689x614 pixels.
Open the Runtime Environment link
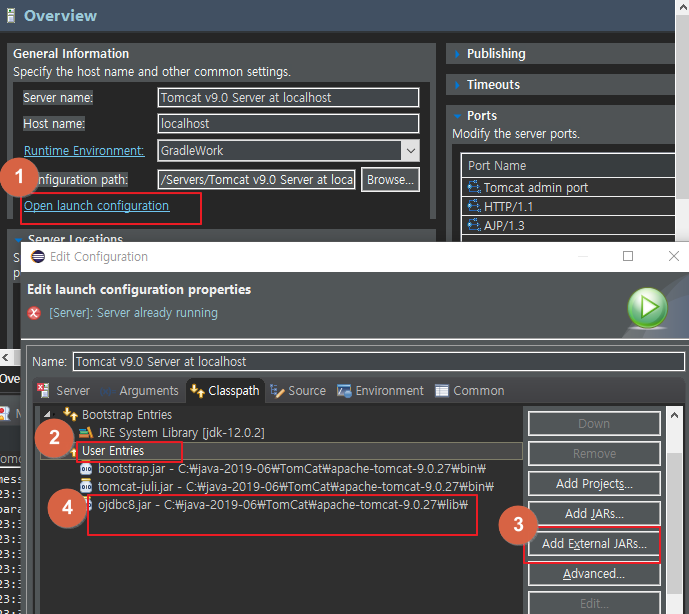84,151
